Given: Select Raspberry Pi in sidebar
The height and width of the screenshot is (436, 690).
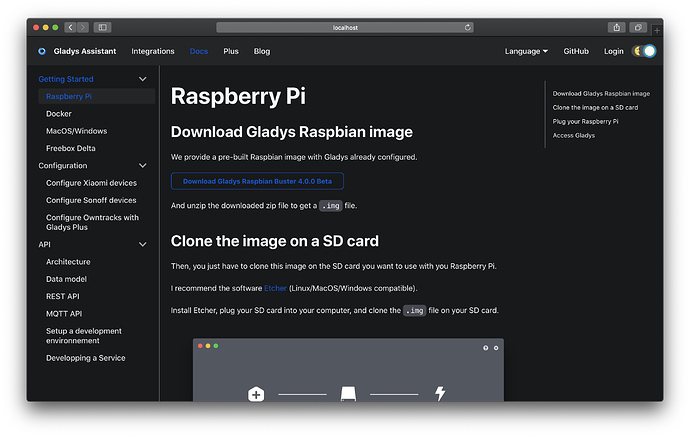Looking at the screenshot, I should click(x=97, y=96).
